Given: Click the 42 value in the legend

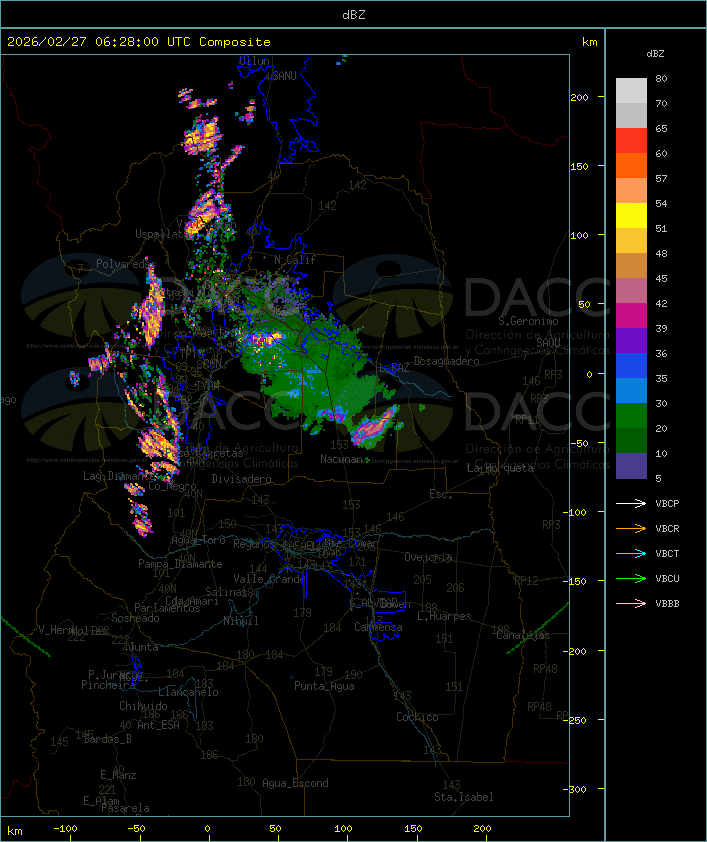Looking at the screenshot, I should tap(661, 303).
